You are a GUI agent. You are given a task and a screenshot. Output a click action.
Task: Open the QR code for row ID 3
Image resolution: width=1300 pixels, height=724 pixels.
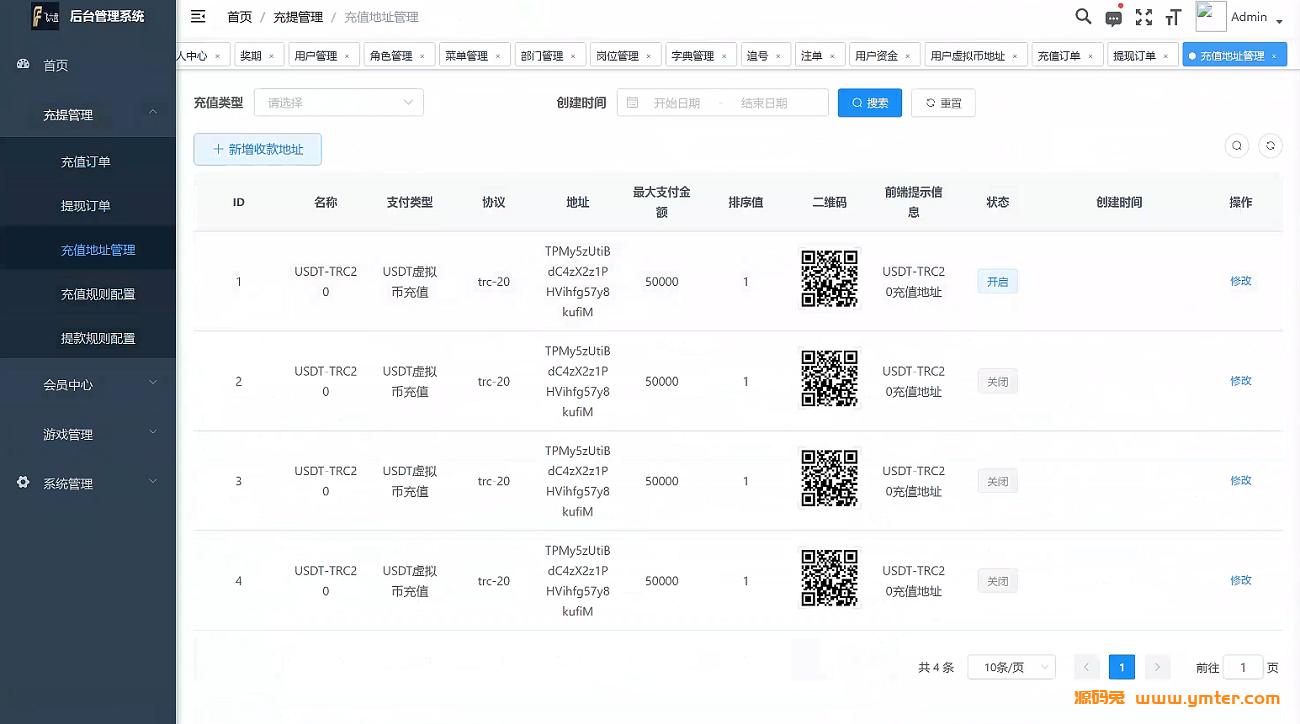[x=830, y=479]
